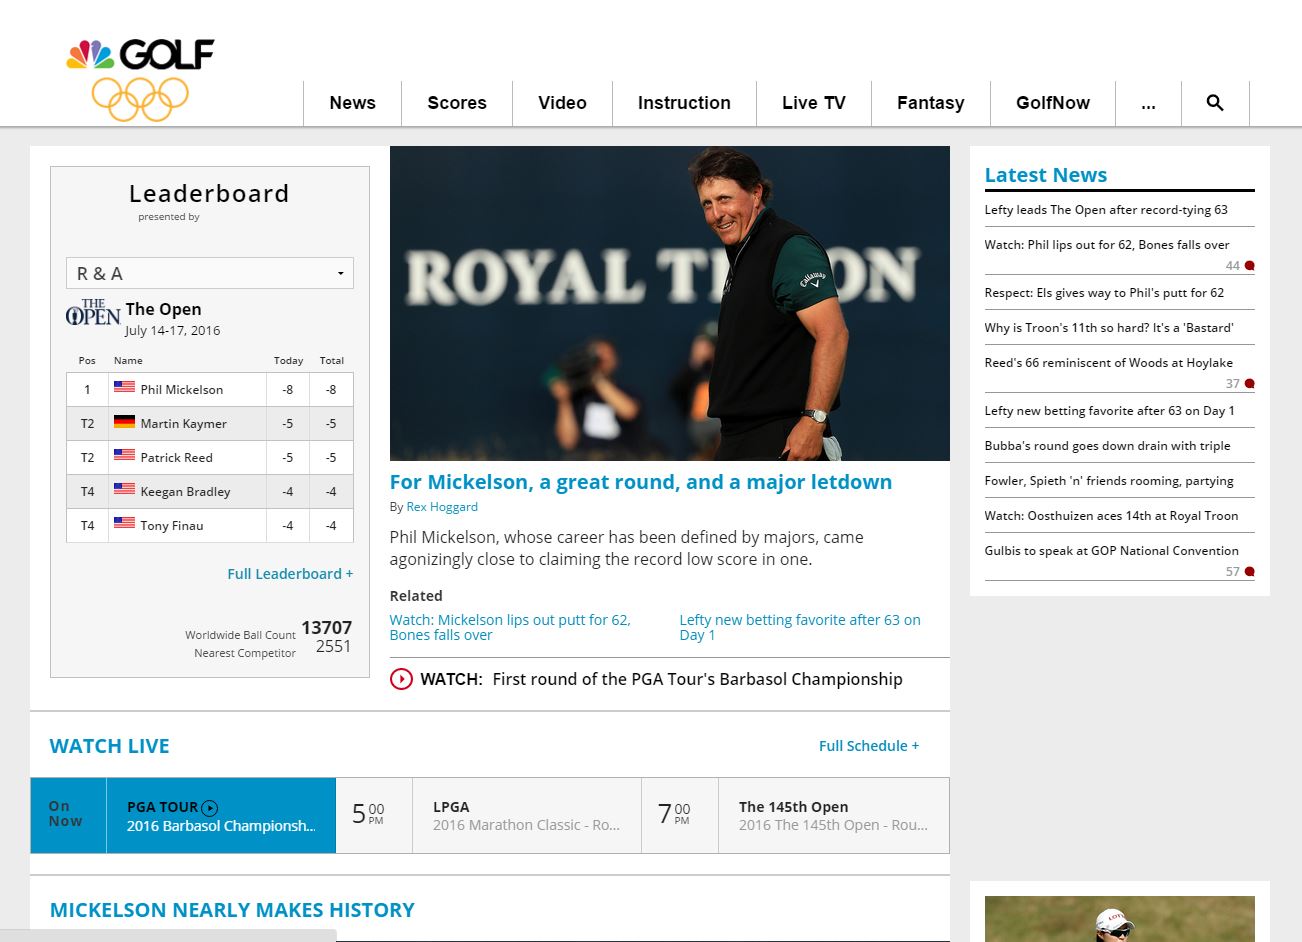Click the USA flag beside Keegan Bradley
1302x942 pixels.
[124, 490]
